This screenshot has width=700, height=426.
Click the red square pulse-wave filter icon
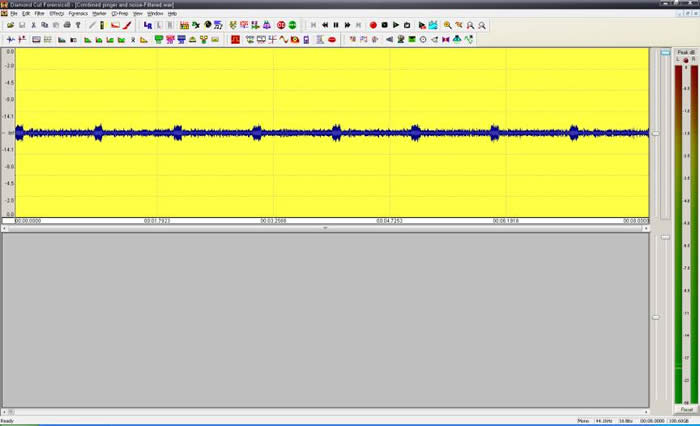(235, 40)
